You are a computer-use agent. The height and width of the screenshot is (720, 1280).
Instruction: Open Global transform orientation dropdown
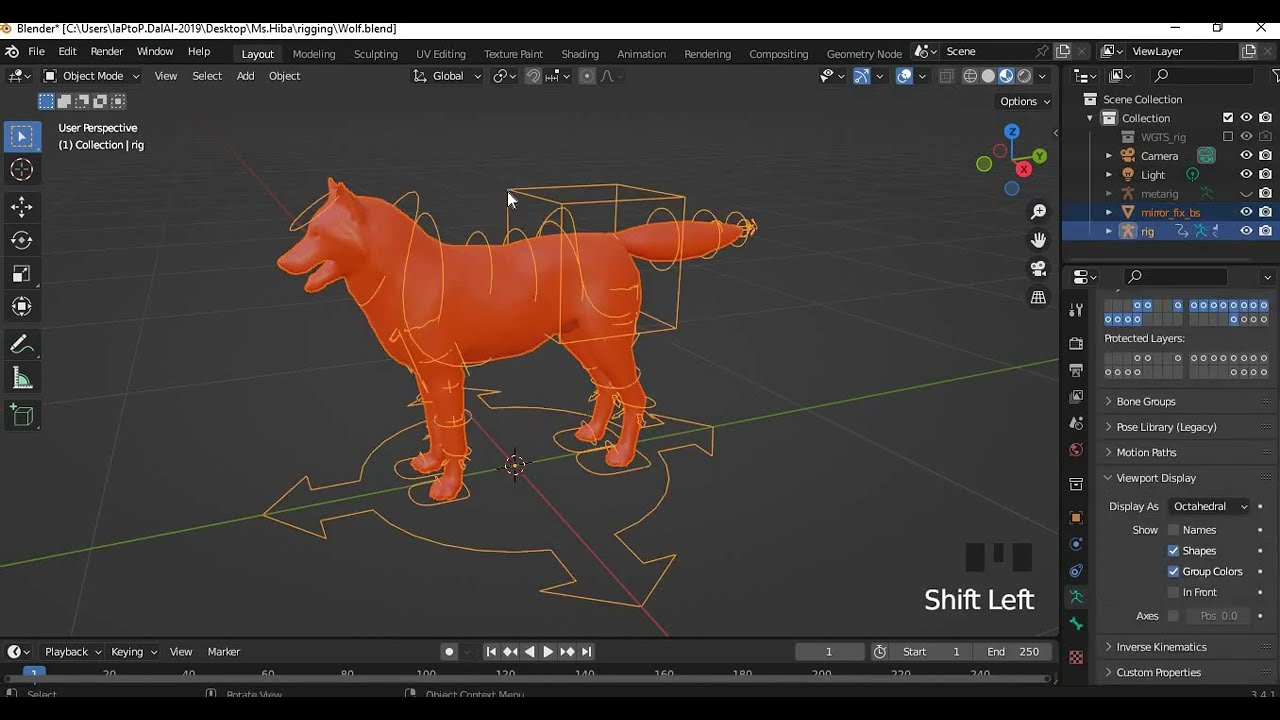coord(447,76)
